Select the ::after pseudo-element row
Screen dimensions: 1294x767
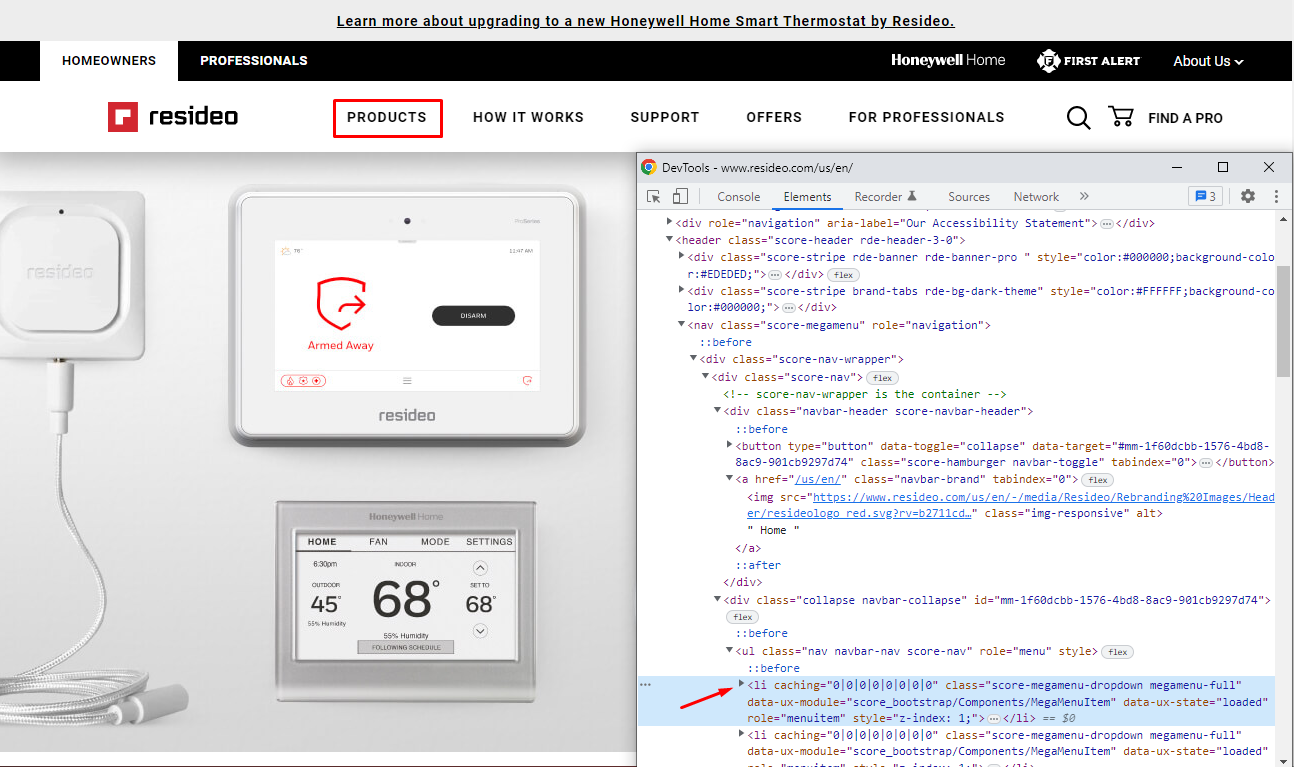(x=758, y=565)
